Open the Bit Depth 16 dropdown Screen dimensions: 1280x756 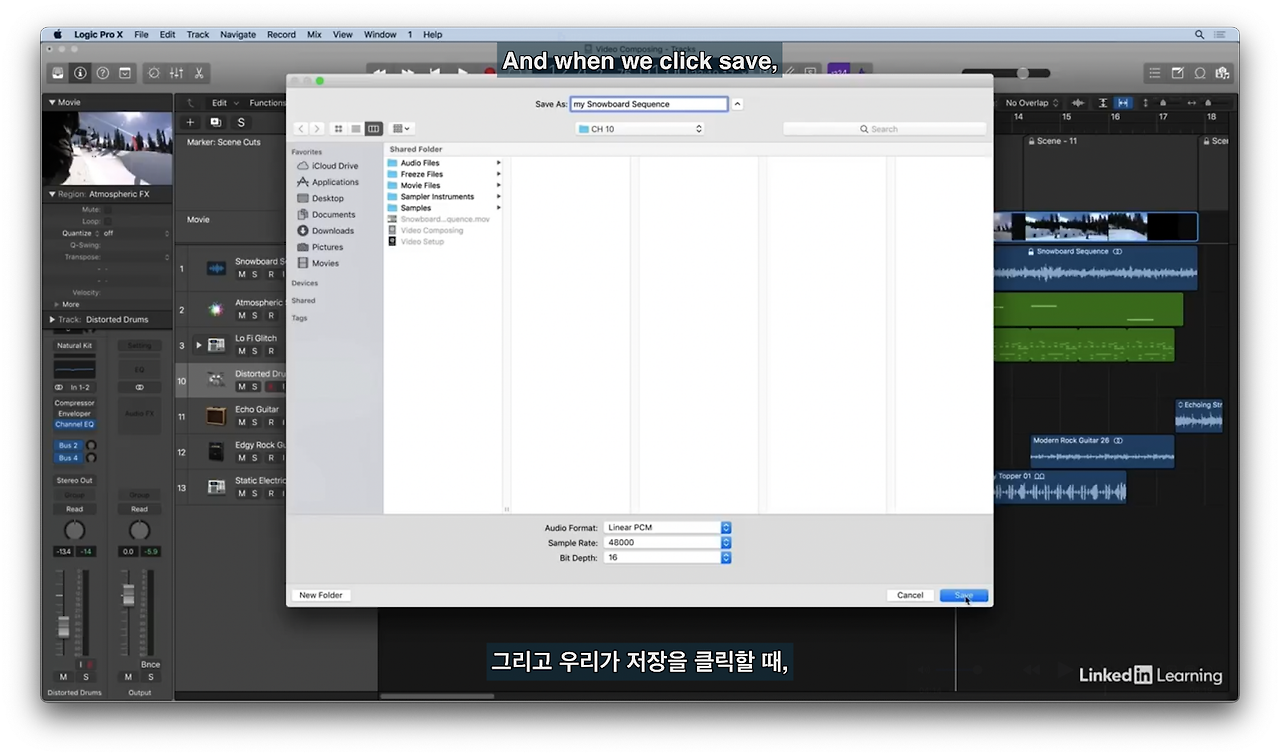point(668,557)
